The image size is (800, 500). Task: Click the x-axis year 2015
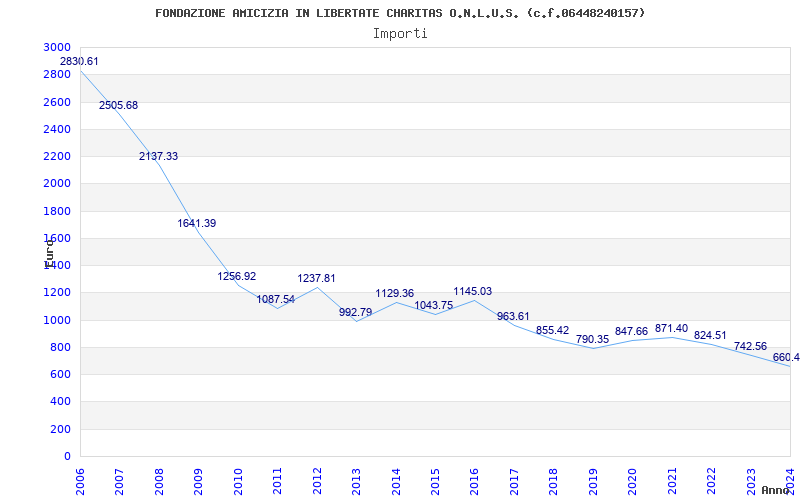click(x=435, y=482)
